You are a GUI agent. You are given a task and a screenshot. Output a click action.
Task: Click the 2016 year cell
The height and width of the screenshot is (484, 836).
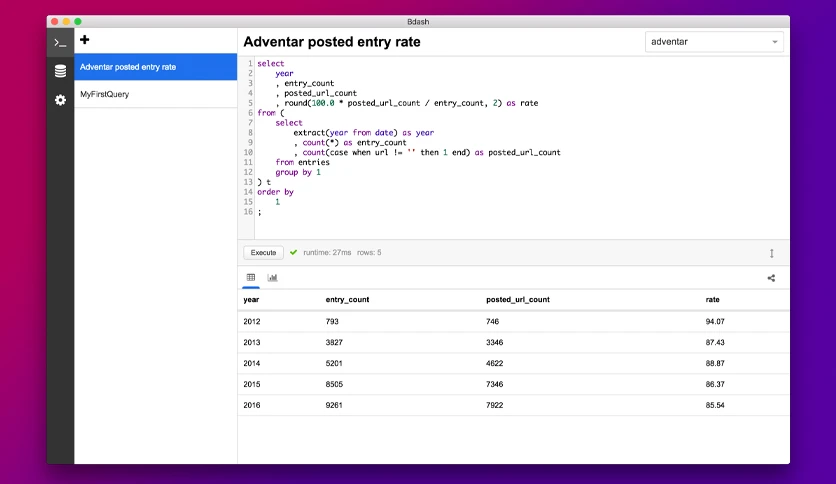252,405
